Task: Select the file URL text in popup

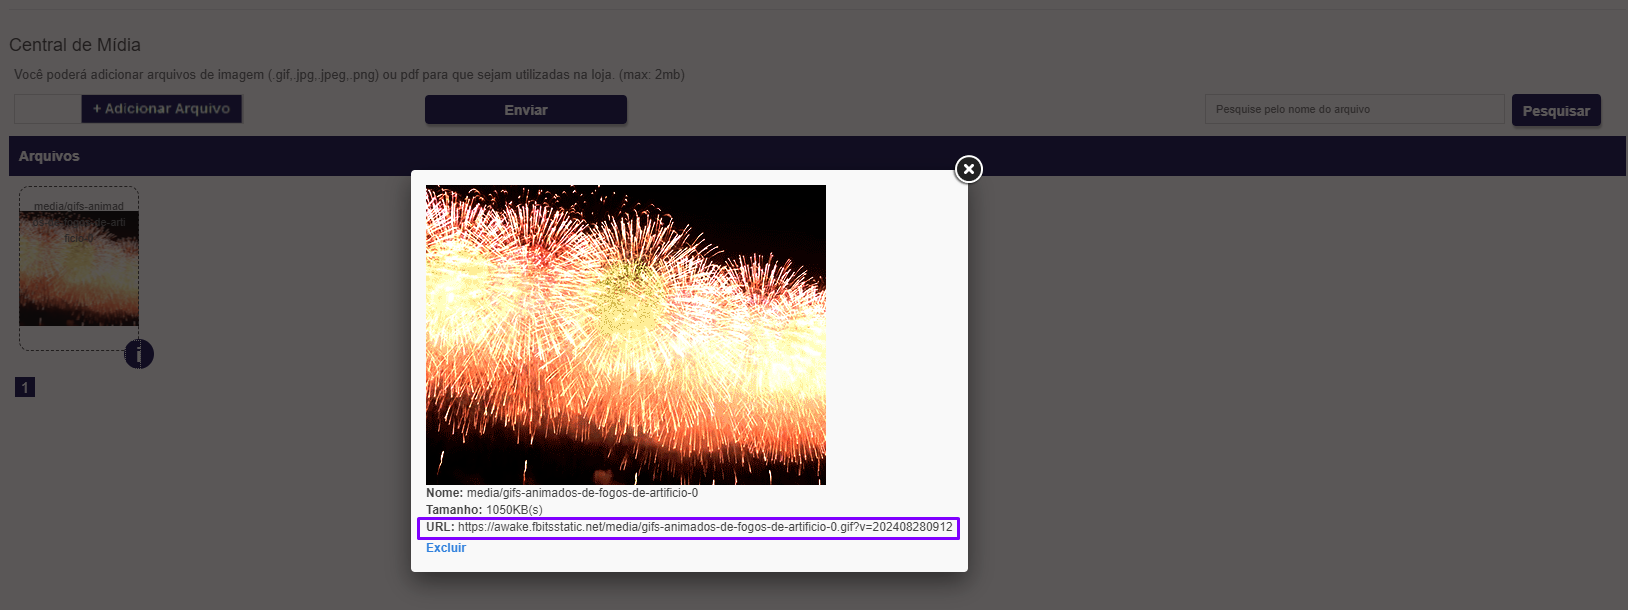Action: tap(705, 527)
